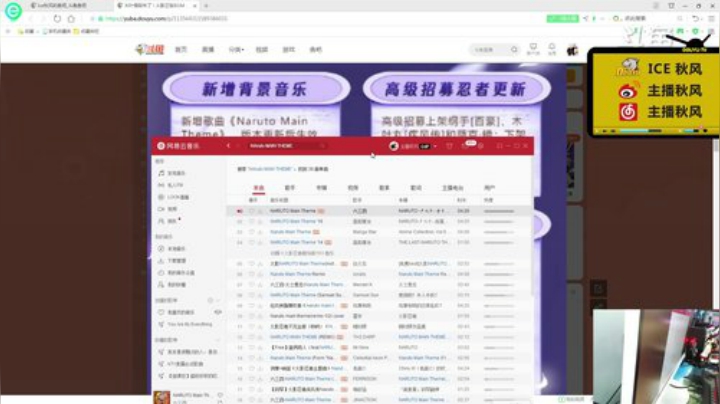Viewport: 720px width, 404px height.
Task: Open NetEase messages mail icon
Action: 465,146
